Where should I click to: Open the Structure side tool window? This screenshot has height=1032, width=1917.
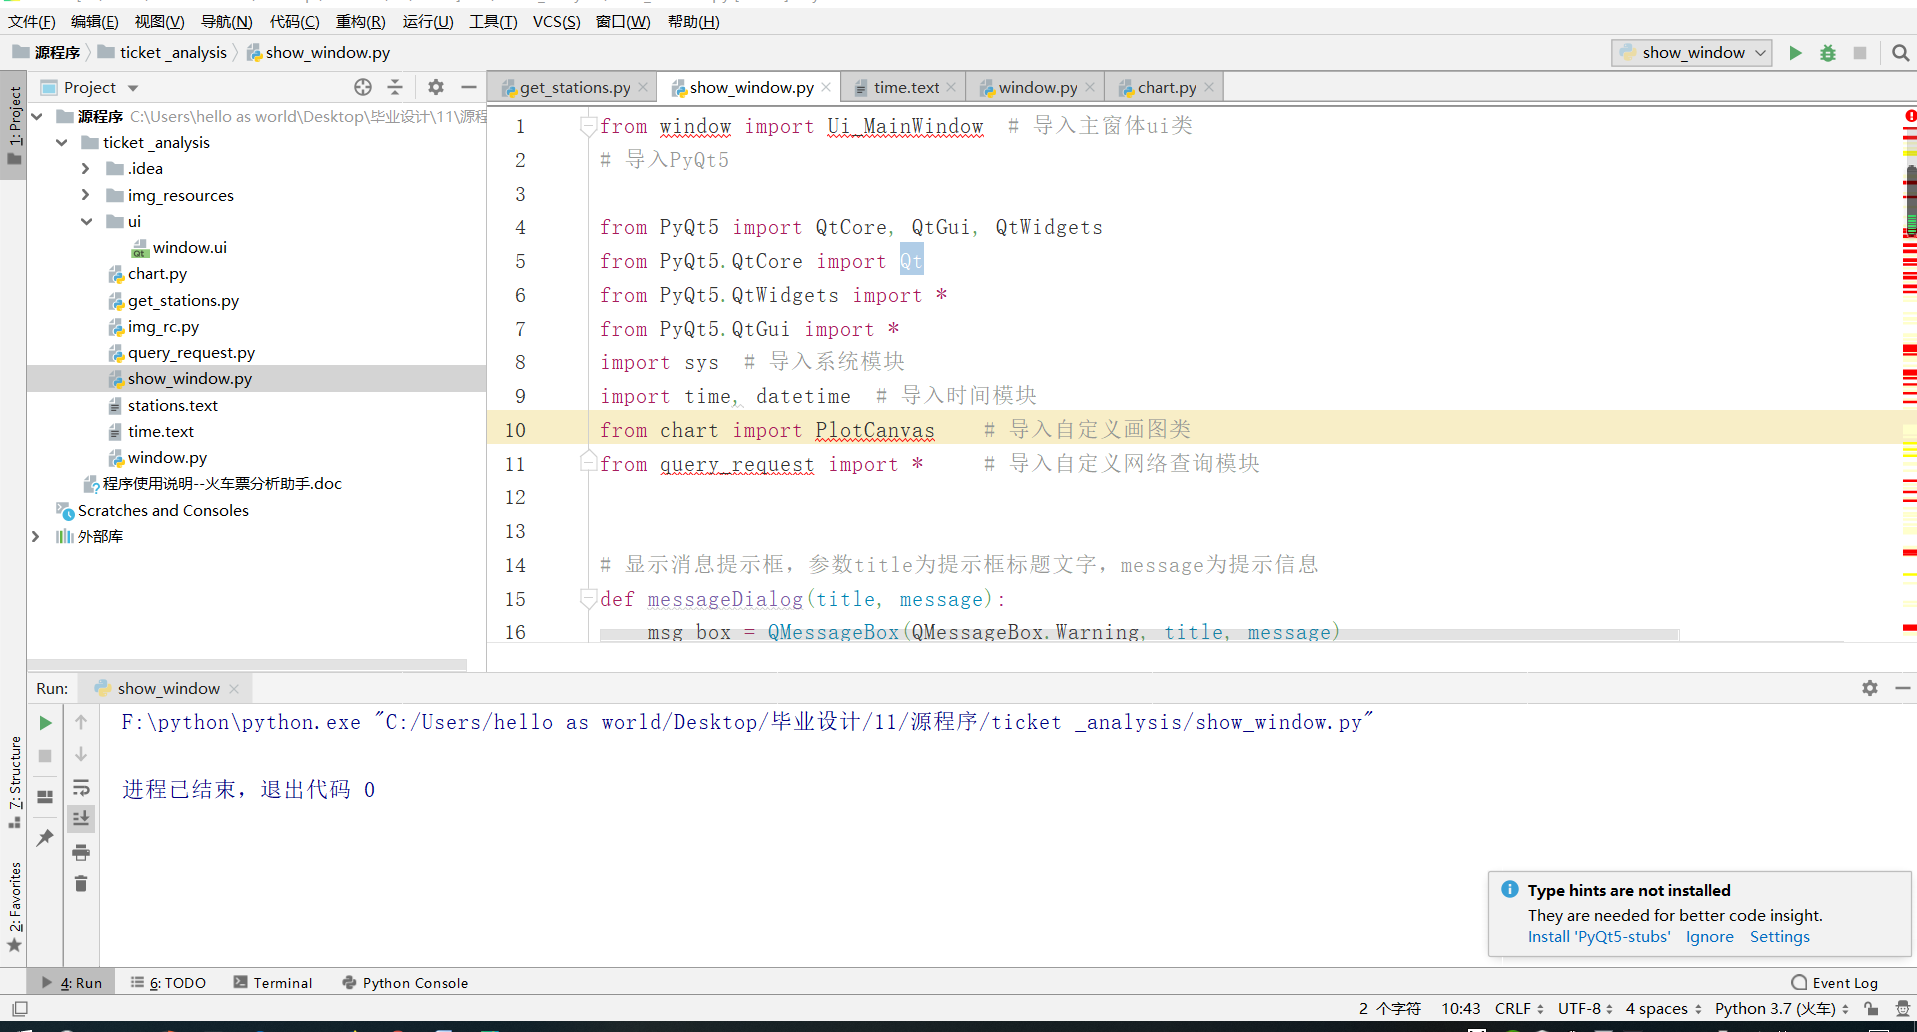click(x=14, y=782)
